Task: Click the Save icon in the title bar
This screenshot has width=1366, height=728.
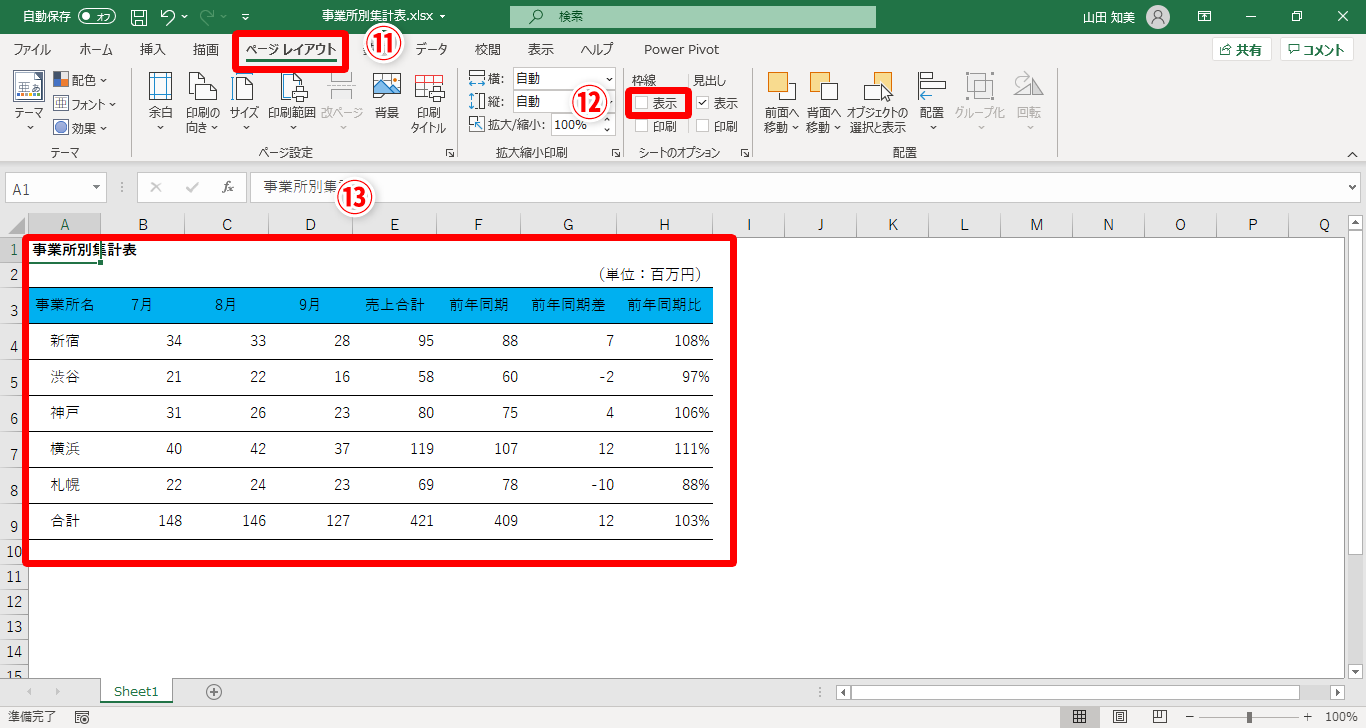Action: coord(139,16)
